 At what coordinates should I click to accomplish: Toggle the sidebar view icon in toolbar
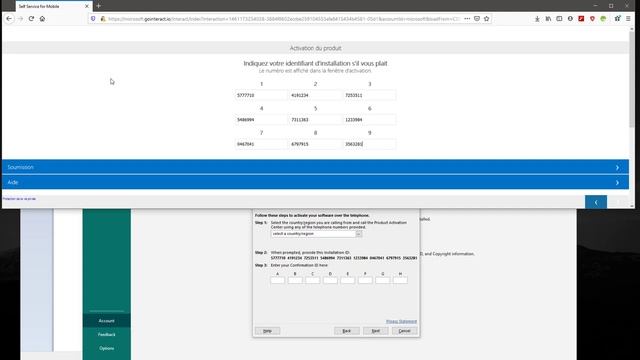(x=559, y=19)
